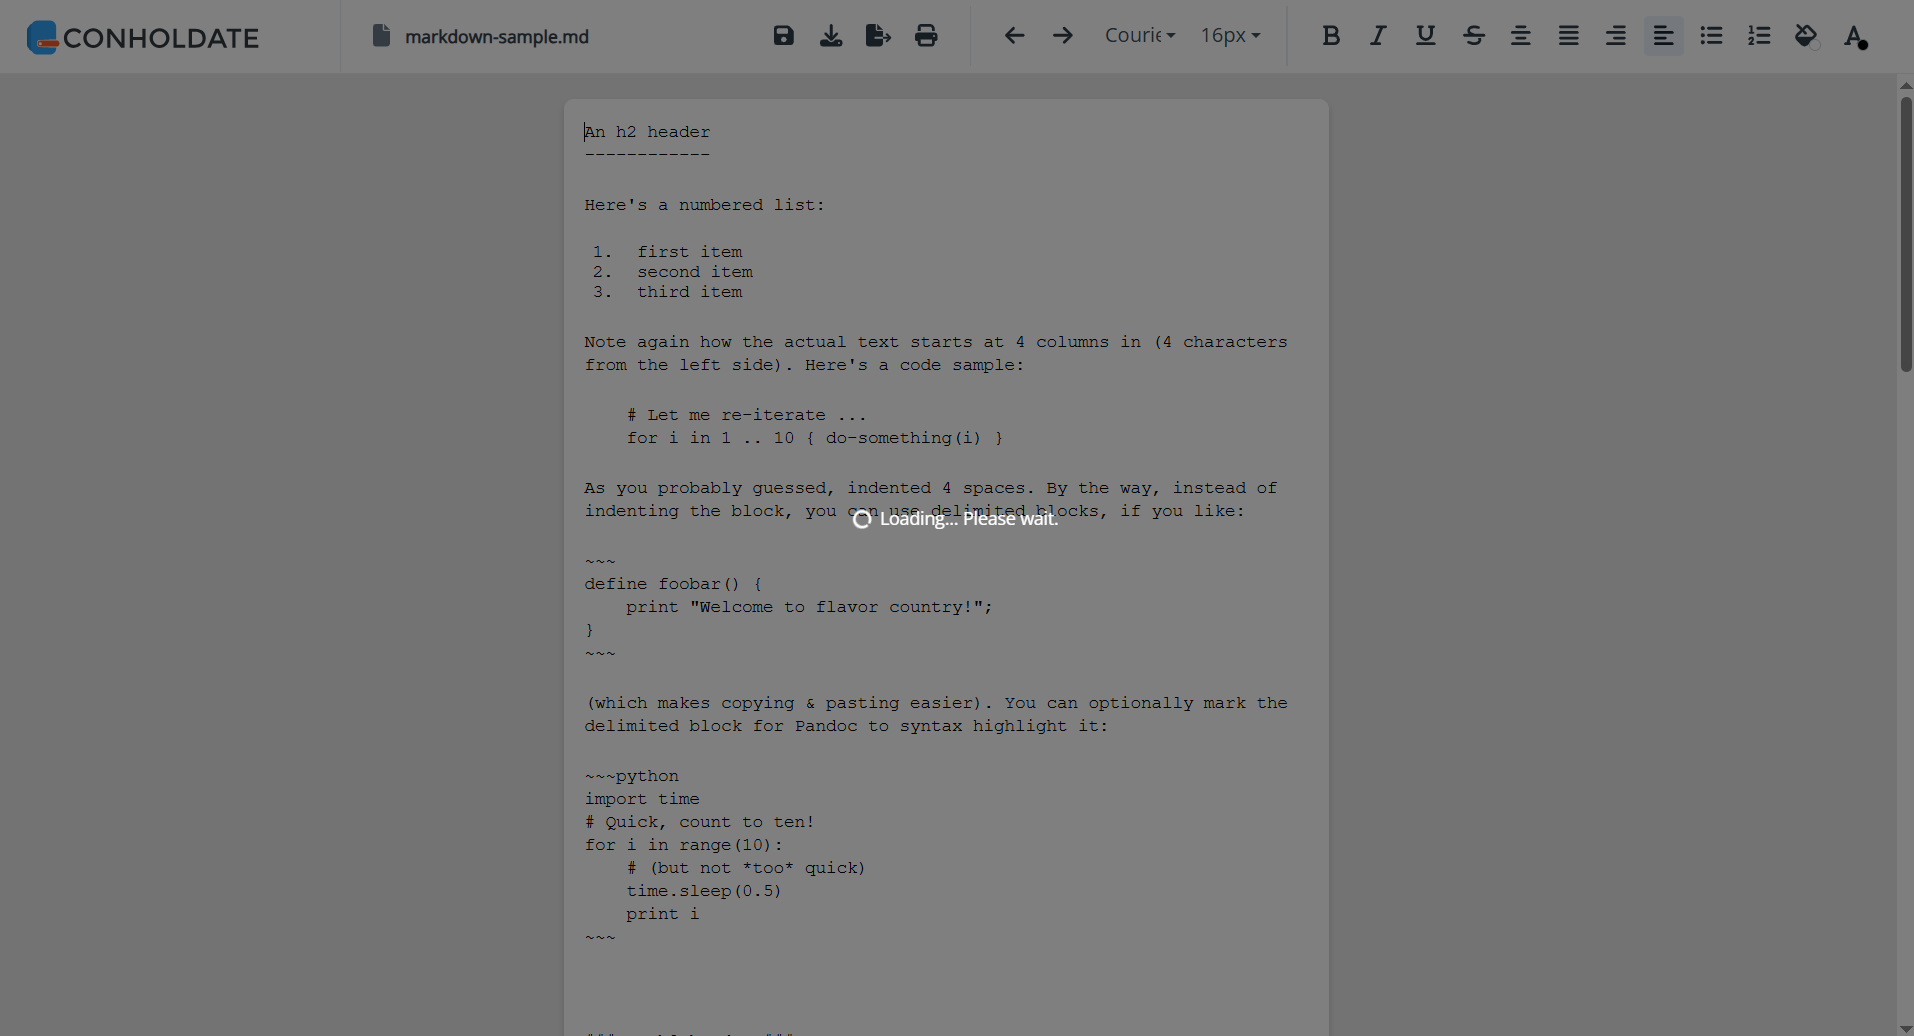Screen dimensions: 1914x1036
Task: Toggle bold formatting
Action: click(1331, 36)
